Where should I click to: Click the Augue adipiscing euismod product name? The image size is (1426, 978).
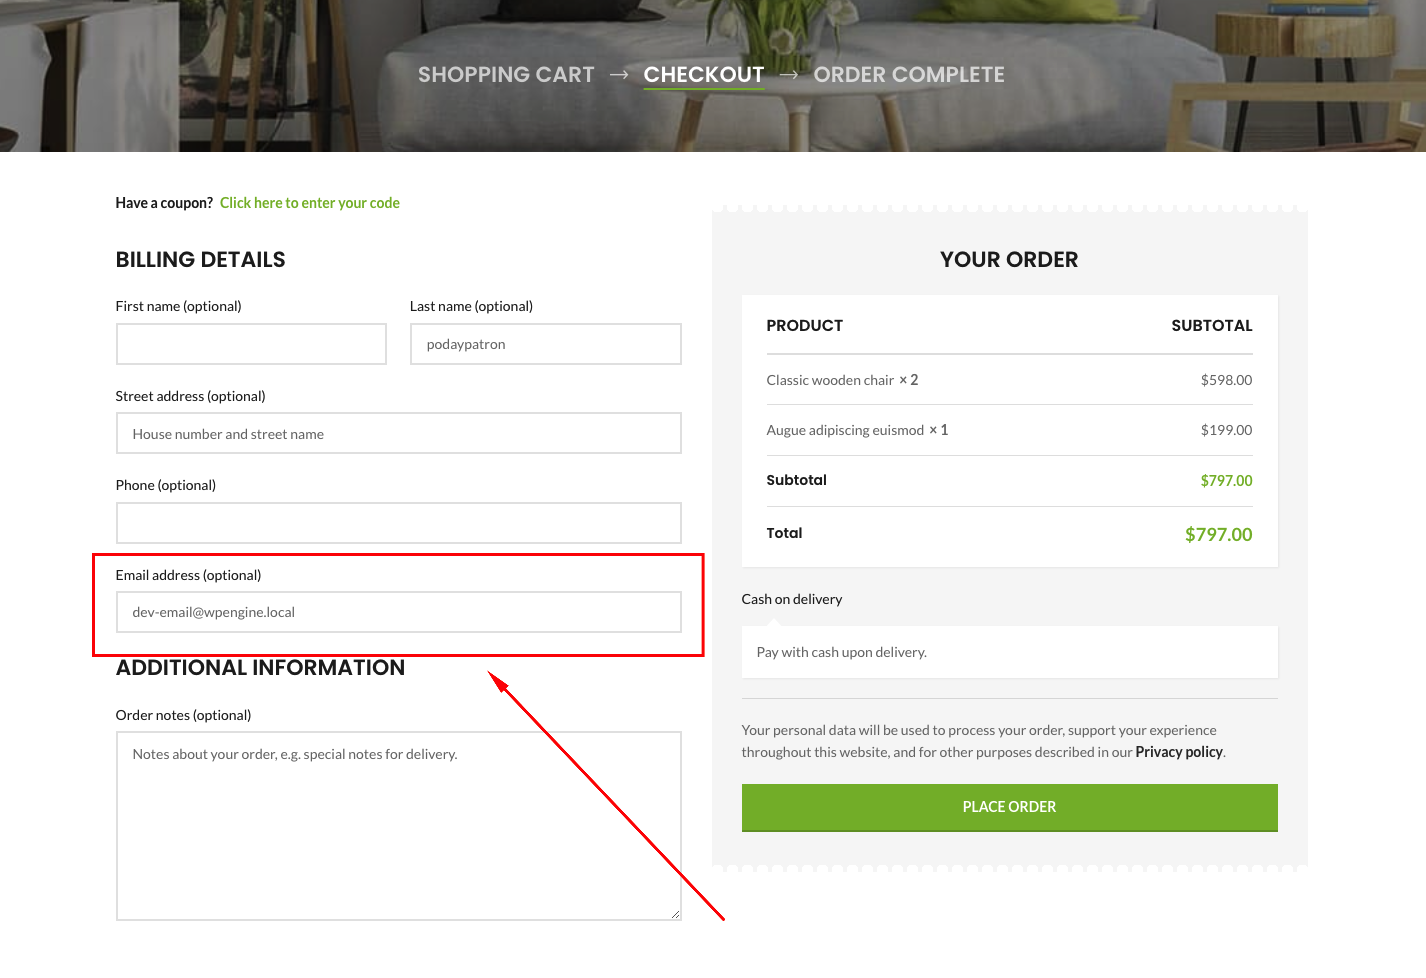pos(845,430)
